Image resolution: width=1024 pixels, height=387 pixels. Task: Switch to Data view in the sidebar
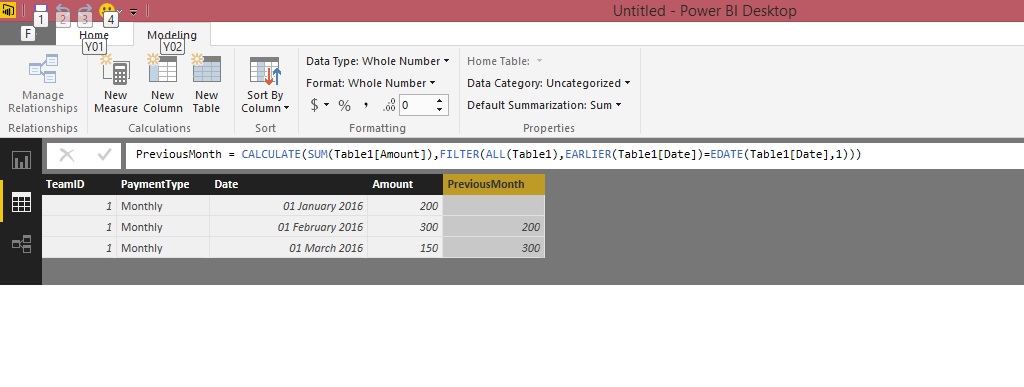[x=22, y=202]
